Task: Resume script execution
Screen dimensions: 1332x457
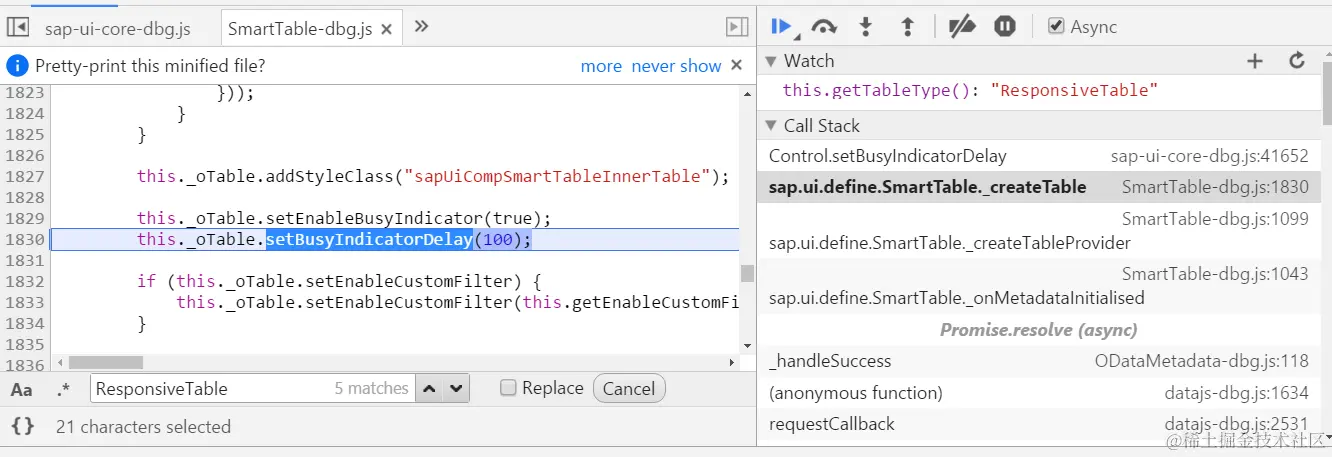Action: 782,27
